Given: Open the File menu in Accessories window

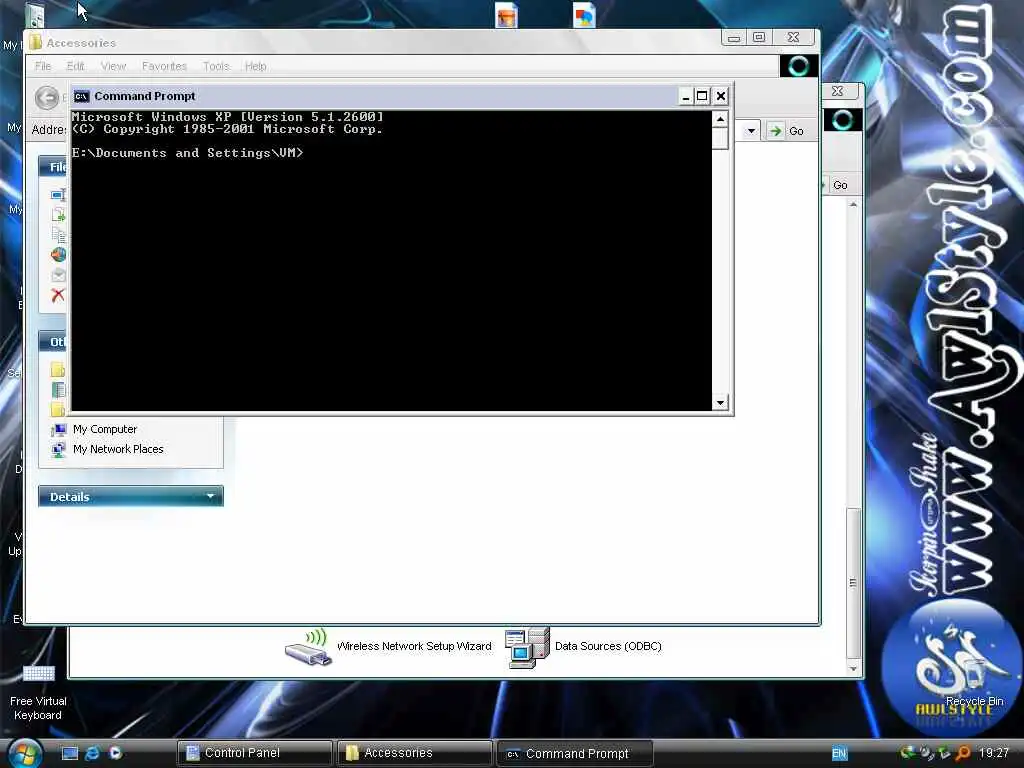Looking at the screenshot, I should click(x=42, y=66).
